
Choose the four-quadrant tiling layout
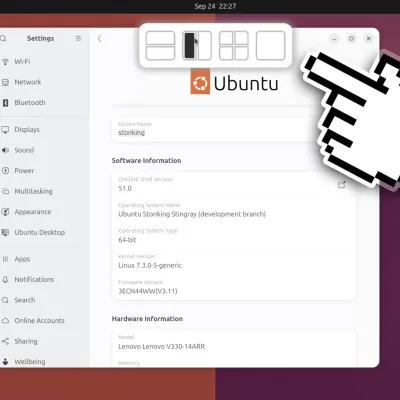(234, 46)
